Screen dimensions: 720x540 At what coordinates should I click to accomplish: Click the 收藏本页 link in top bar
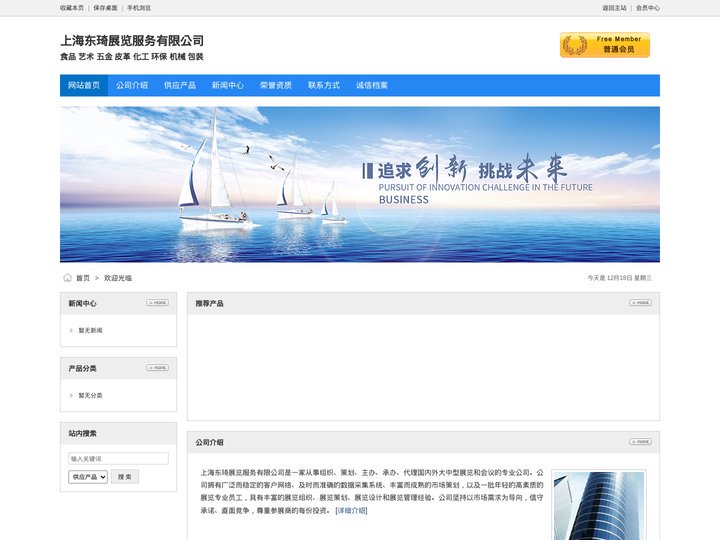(x=72, y=8)
